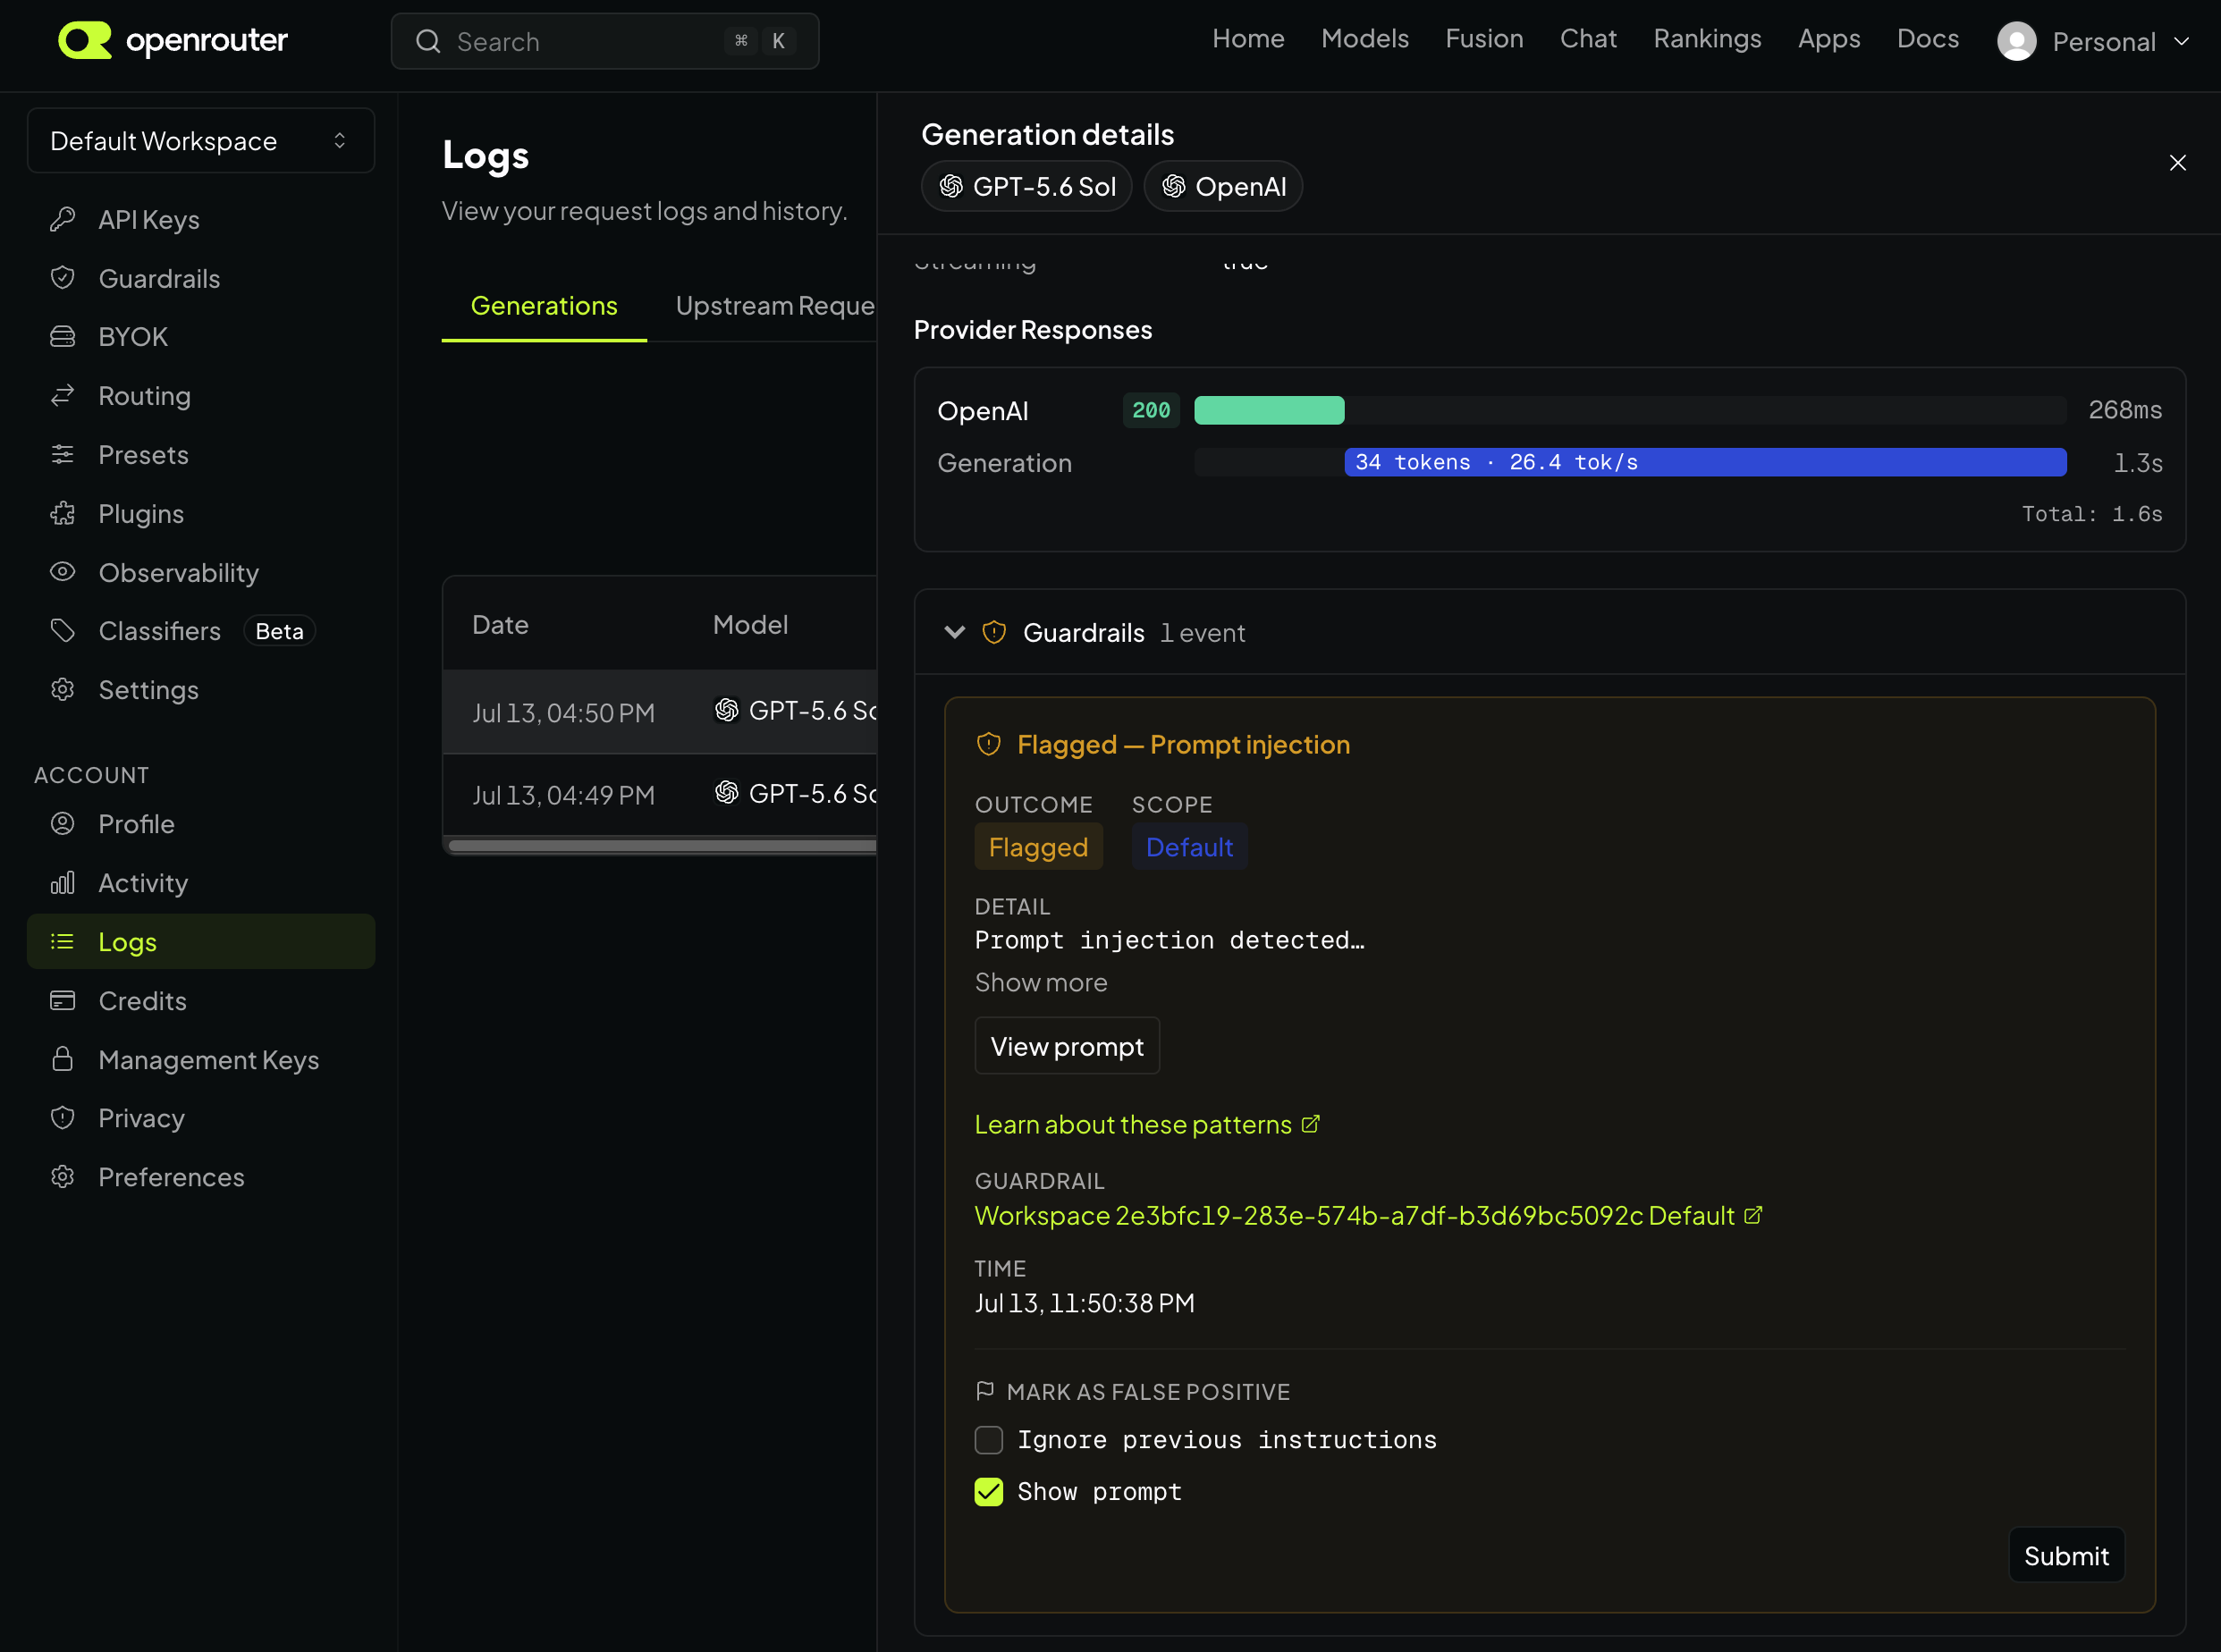Image resolution: width=2221 pixels, height=1652 pixels.
Task: Click the search magnifier icon
Action: pyautogui.click(x=428, y=41)
